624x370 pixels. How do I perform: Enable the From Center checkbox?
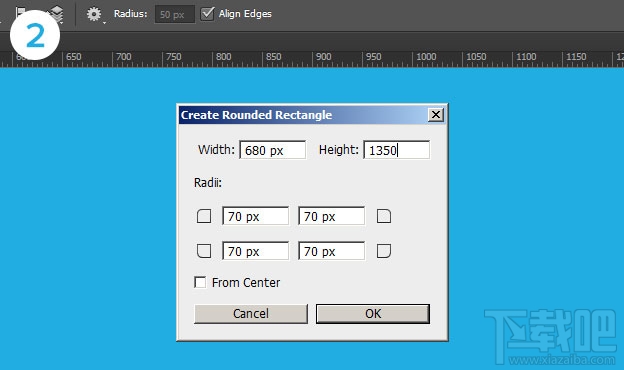click(x=200, y=282)
